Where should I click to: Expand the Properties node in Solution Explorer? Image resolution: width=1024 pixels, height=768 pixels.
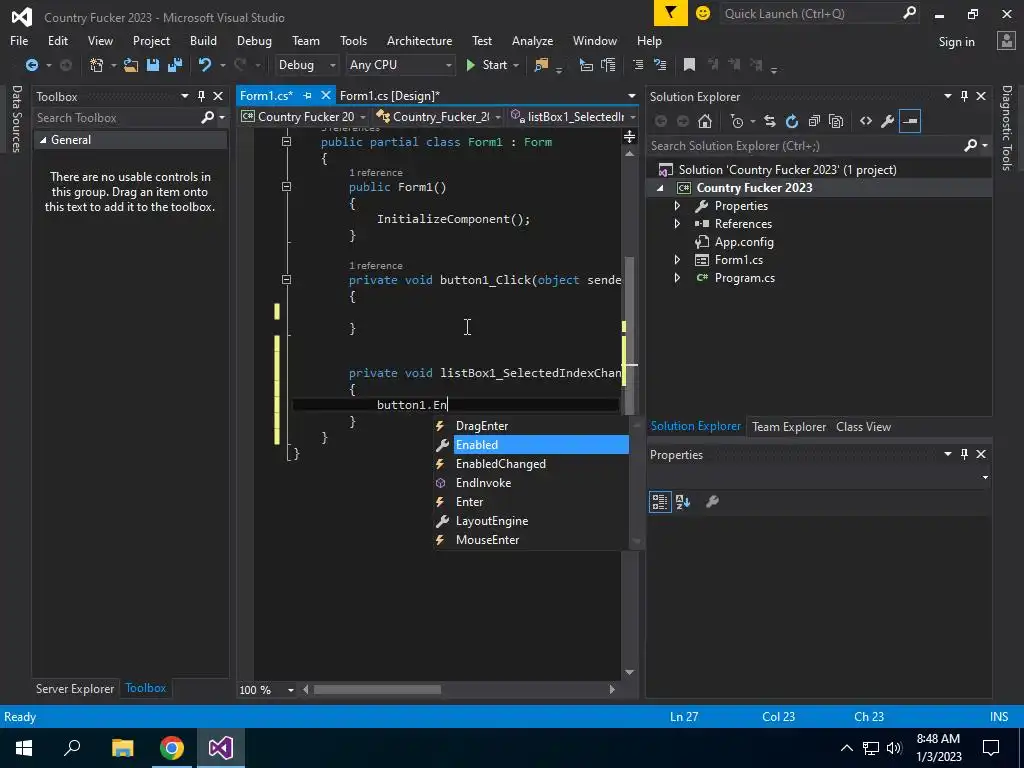(x=677, y=206)
